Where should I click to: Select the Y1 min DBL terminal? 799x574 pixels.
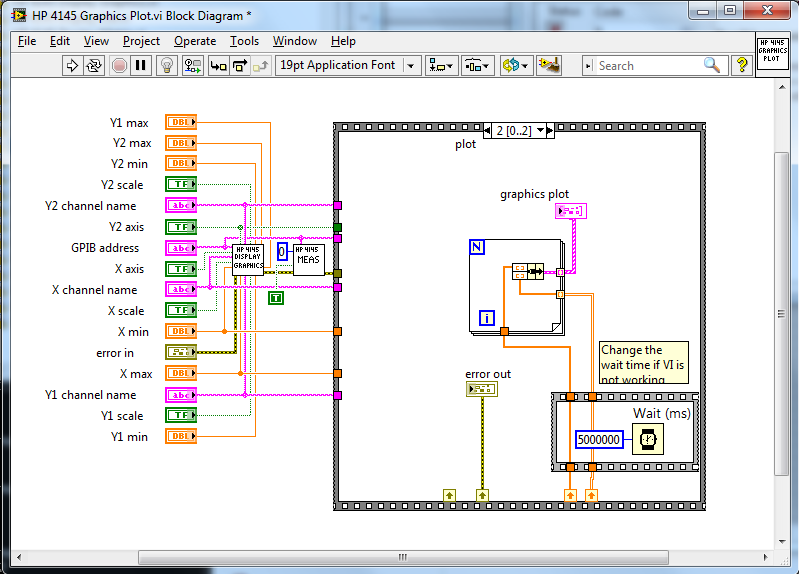click(x=181, y=436)
